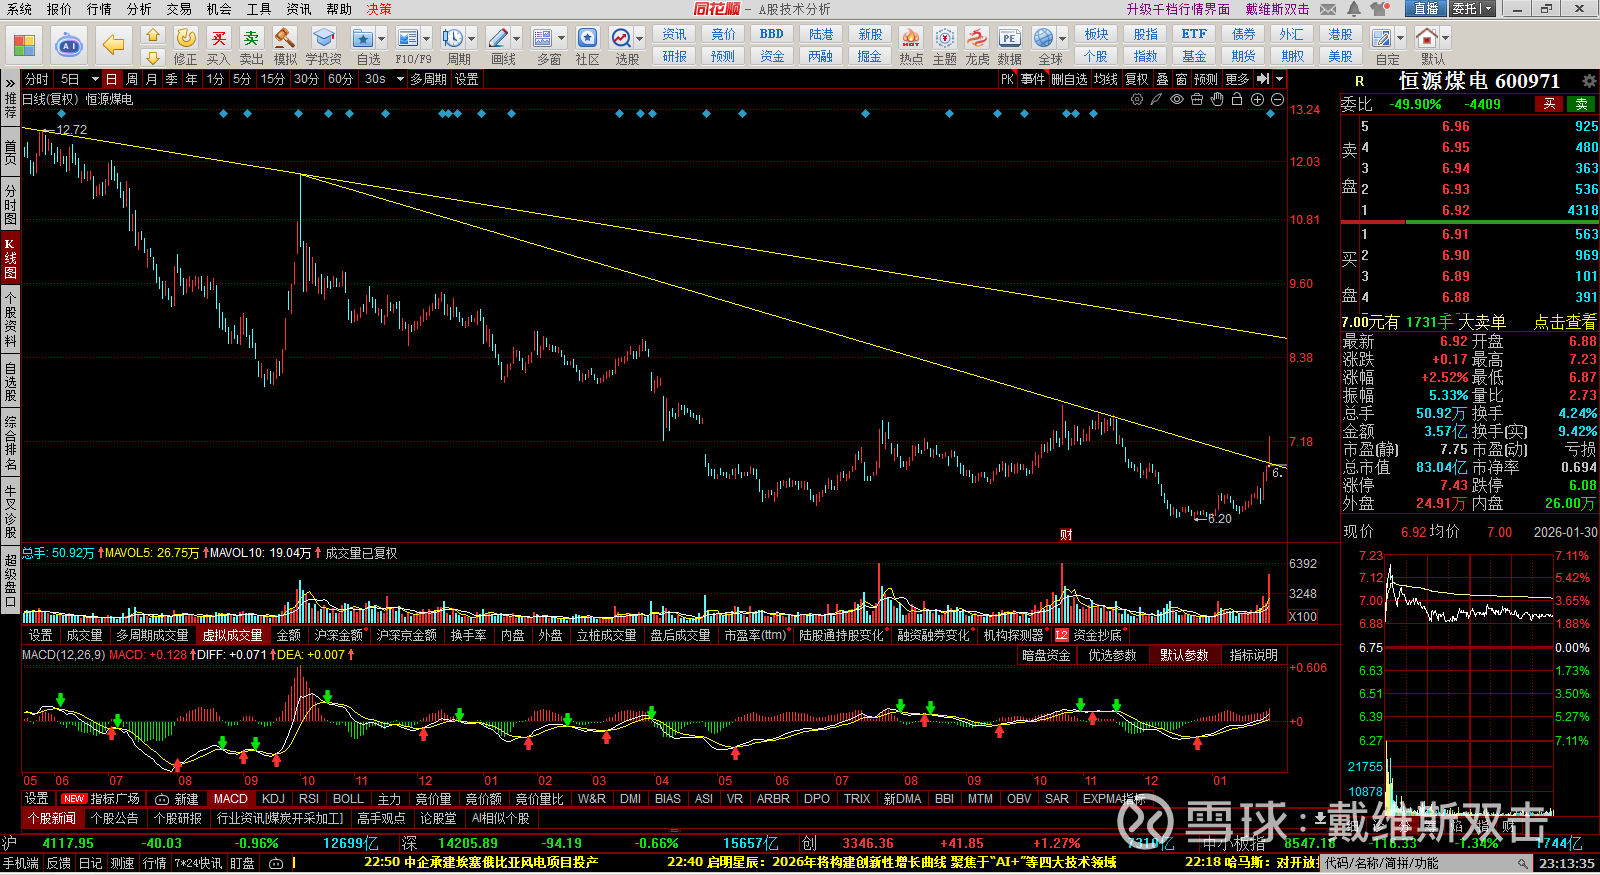Click the yellow back arrow icon

[113, 45]
